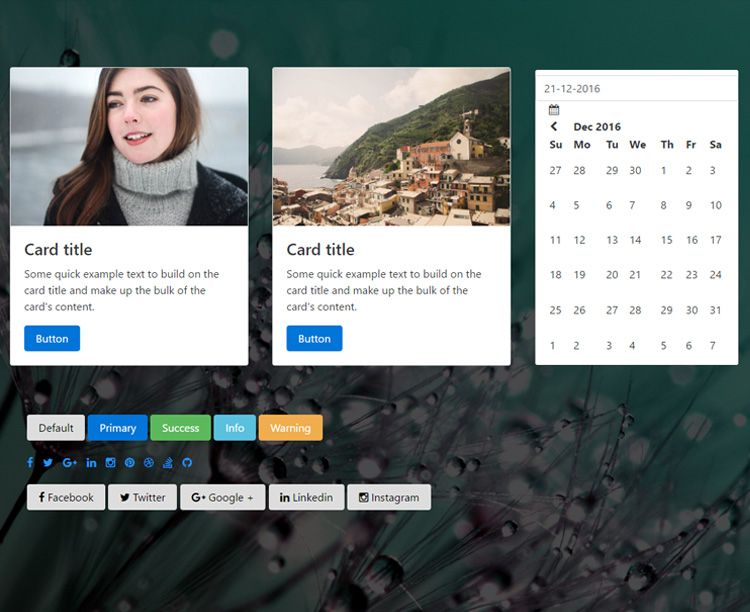750x612 pixels.
Task: Click the Primary button
Action: (x=118, y=428)
